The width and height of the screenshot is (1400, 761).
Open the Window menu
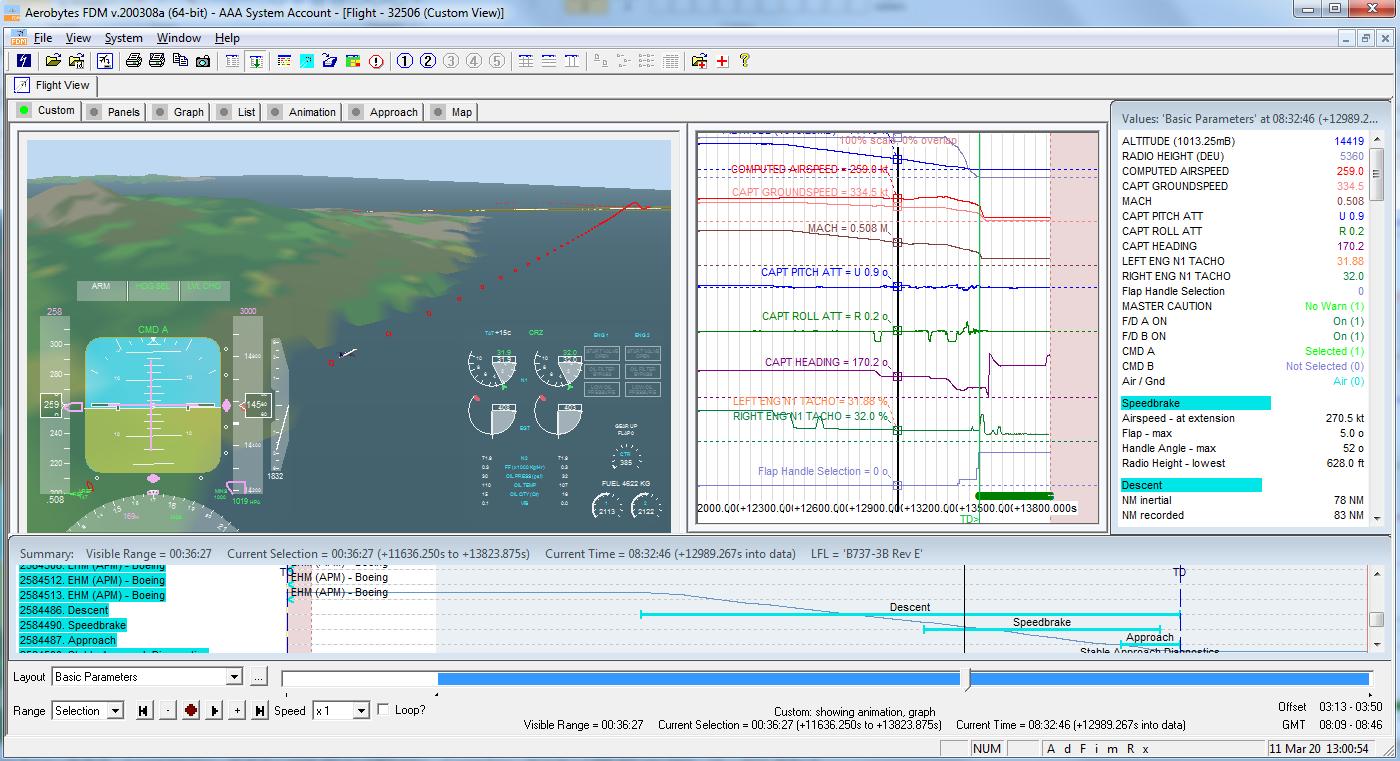coord(179,38)
